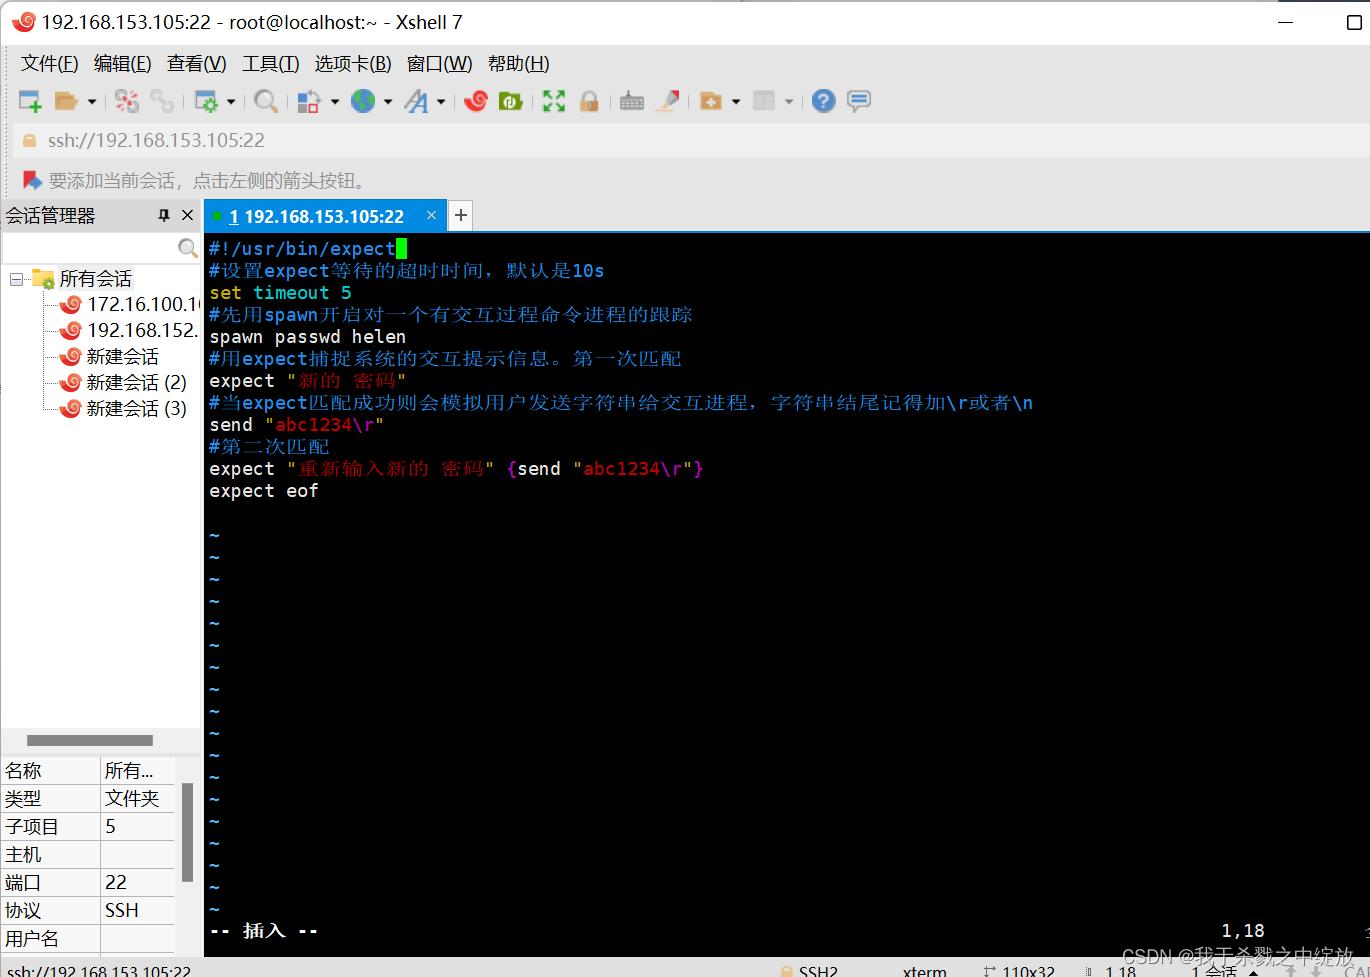Launch Xftp from the green toolbar icon
Viewport: 1370px width, 977px height.
(511, 100)
